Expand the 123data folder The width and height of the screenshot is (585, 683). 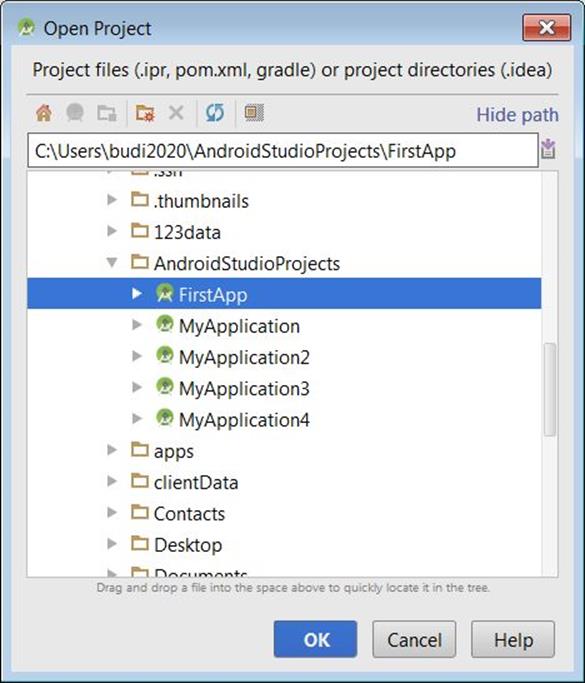click(x=112, y=231)
